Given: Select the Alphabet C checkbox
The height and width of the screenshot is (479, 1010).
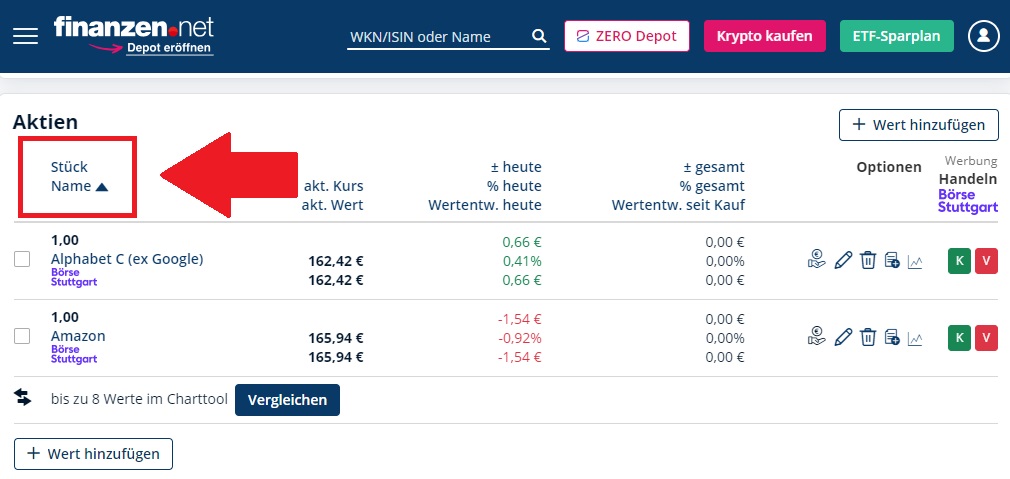Looking at the screenshot, I should point(22,259).
